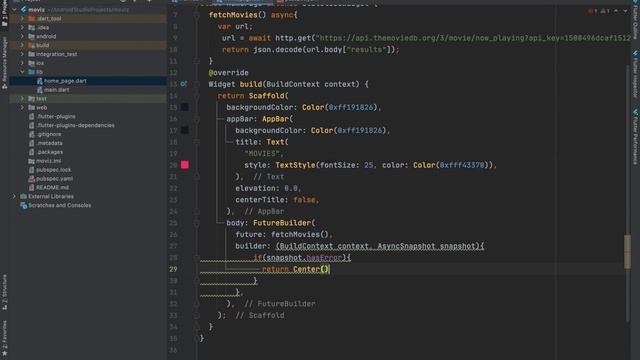
Task: Collapse the lib folder chevron
Action: (x=22, y=72)
